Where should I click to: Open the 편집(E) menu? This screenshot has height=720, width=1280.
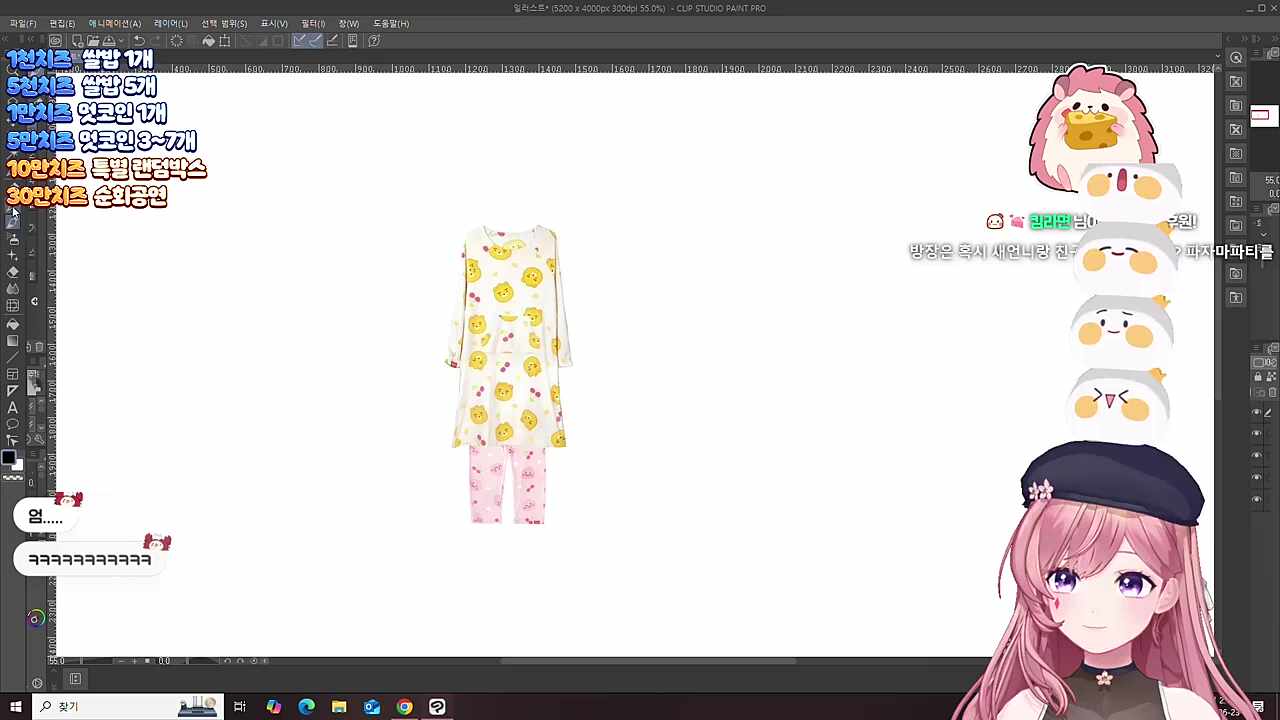(62, 23)
